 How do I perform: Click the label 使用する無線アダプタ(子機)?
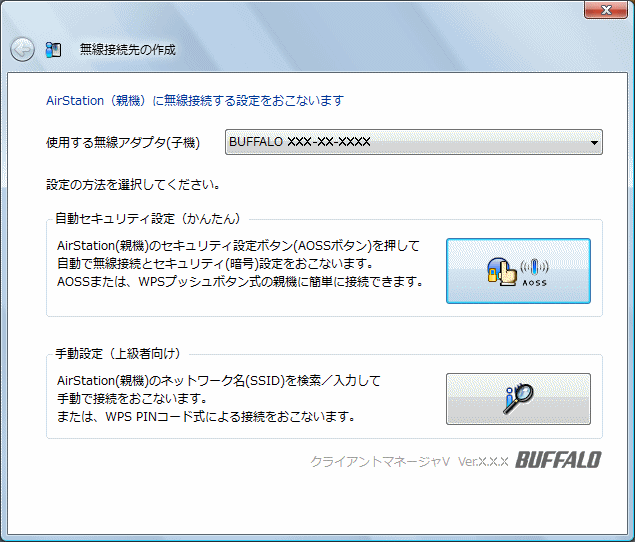[123, 143]
